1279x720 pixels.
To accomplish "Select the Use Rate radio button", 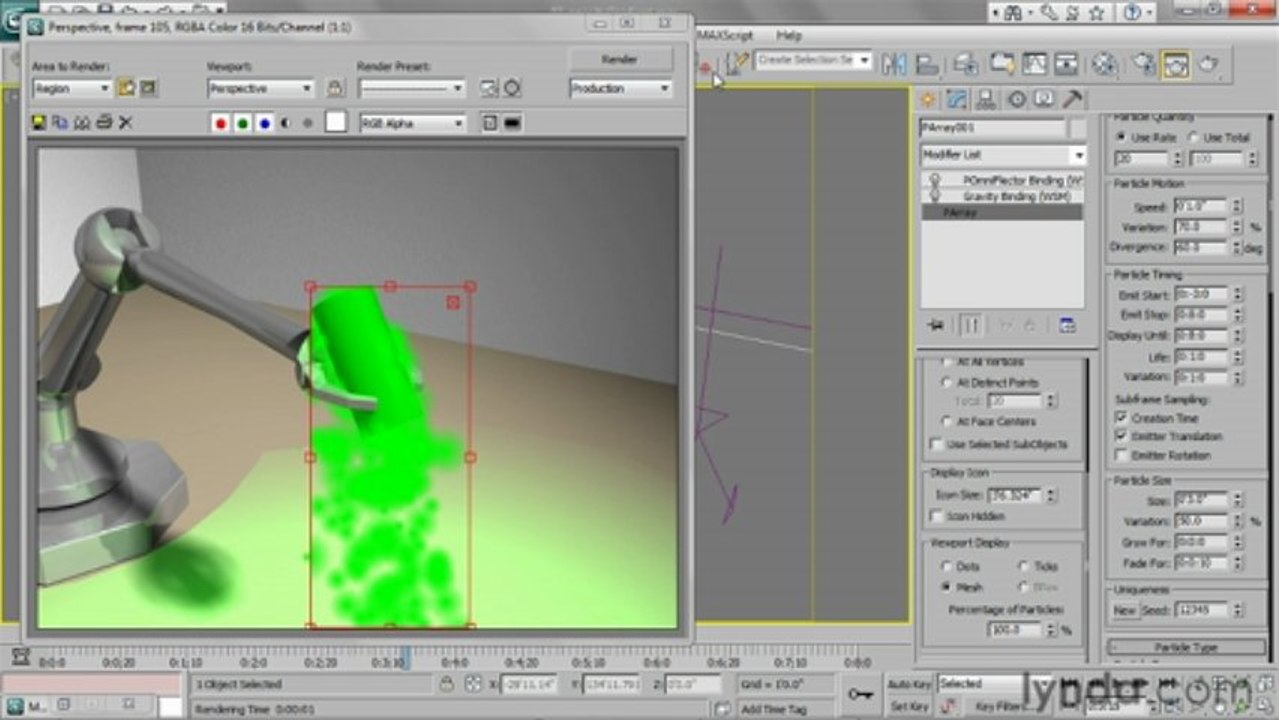I will point(1120,137).
